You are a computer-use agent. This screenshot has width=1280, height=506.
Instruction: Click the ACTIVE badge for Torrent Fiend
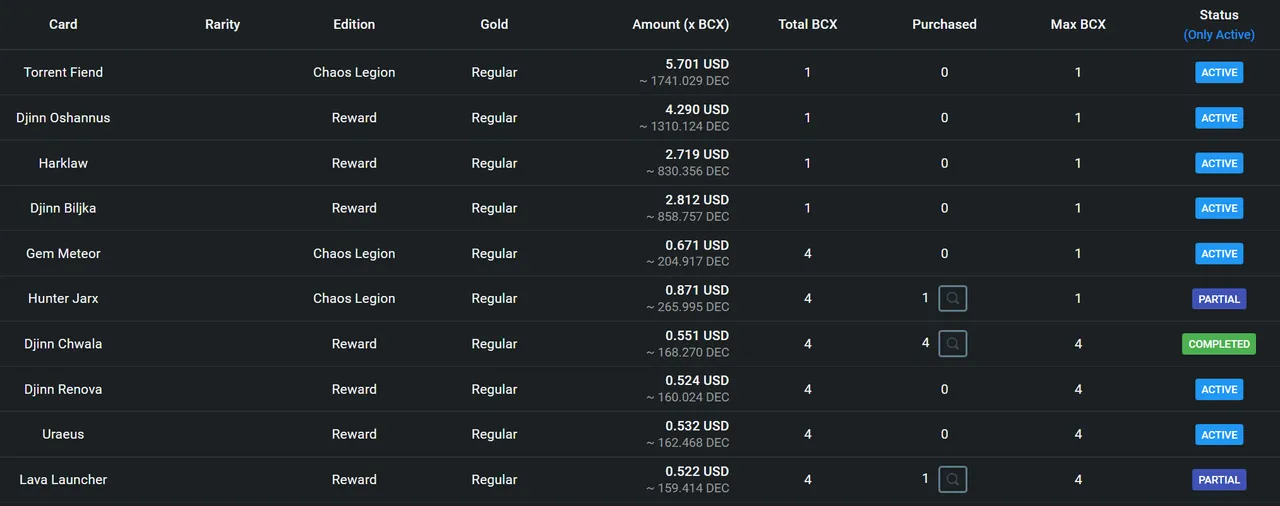pyautogui.click(x=1219, y=72)
